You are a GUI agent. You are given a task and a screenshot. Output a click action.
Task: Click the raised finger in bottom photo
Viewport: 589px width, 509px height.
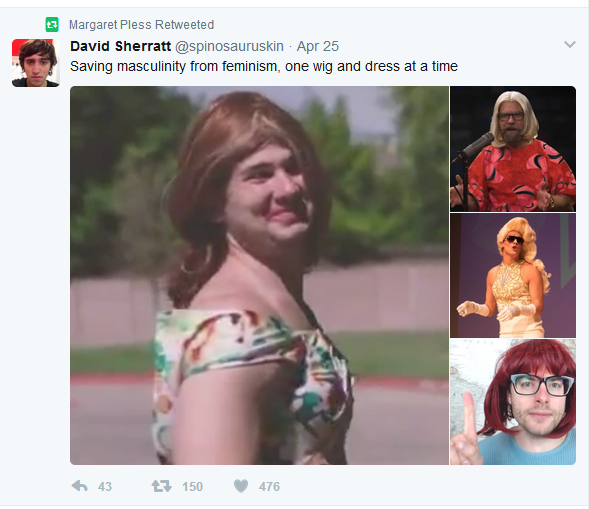[x=466, y=428]
